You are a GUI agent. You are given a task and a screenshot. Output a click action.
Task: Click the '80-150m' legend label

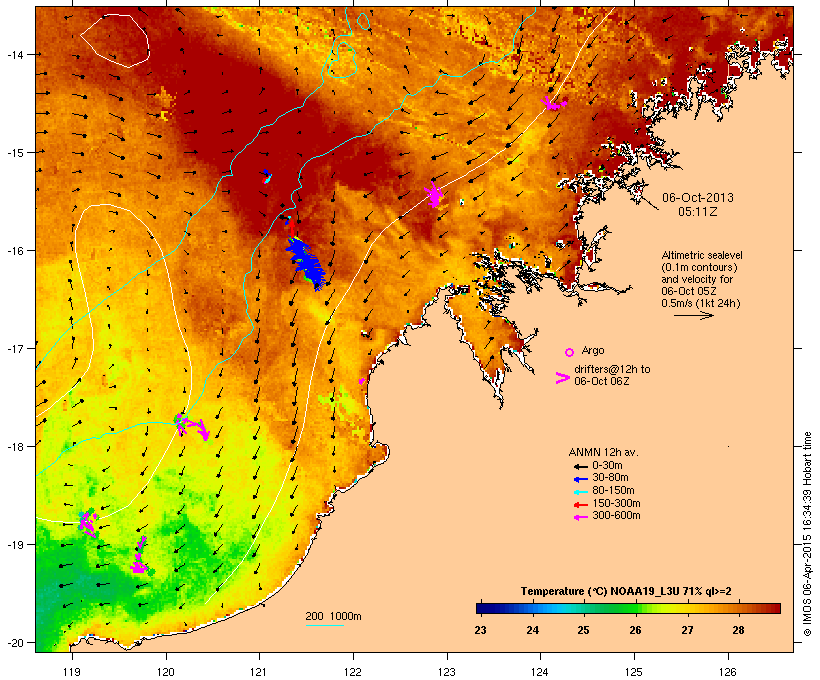pyautogui.click(x=613, y=491)
